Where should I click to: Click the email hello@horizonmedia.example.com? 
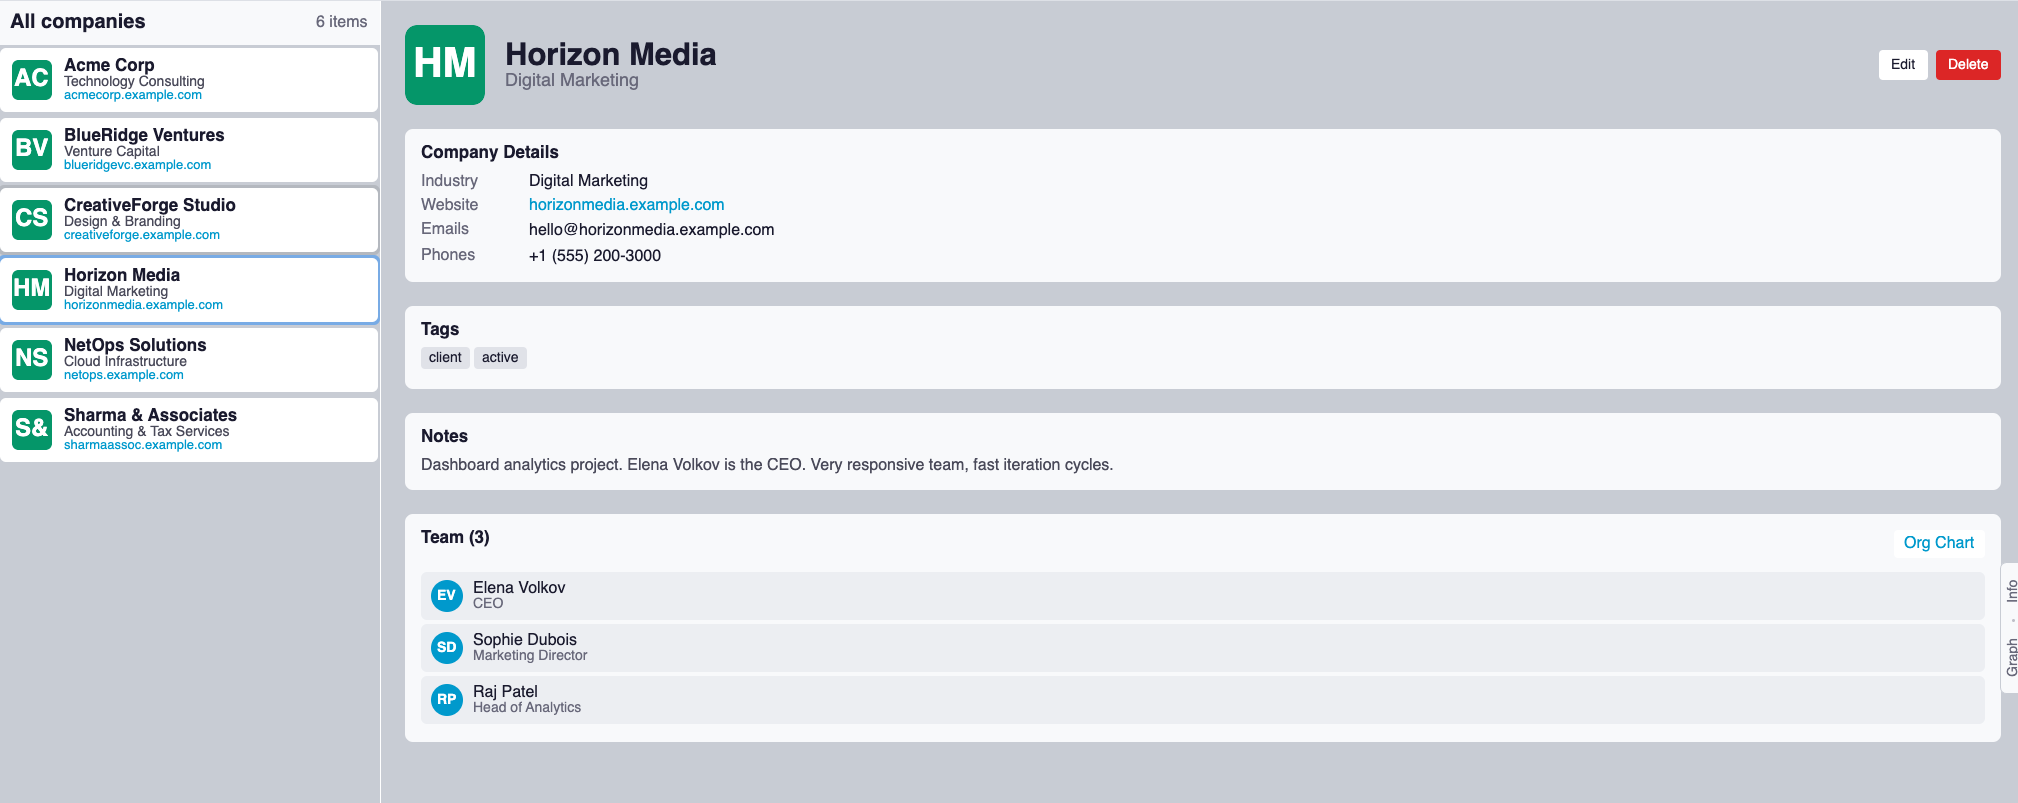point(651,230)
